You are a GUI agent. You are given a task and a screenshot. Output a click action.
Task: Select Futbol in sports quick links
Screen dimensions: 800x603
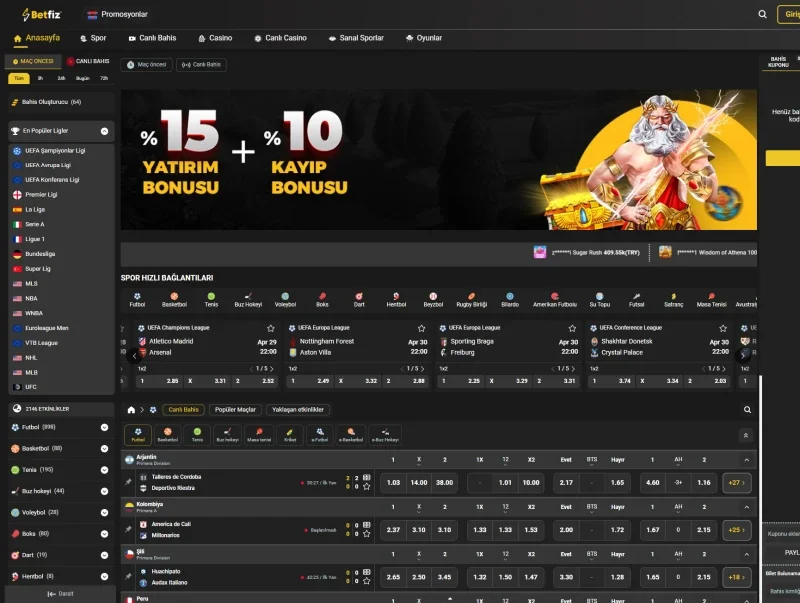point(137,300)
